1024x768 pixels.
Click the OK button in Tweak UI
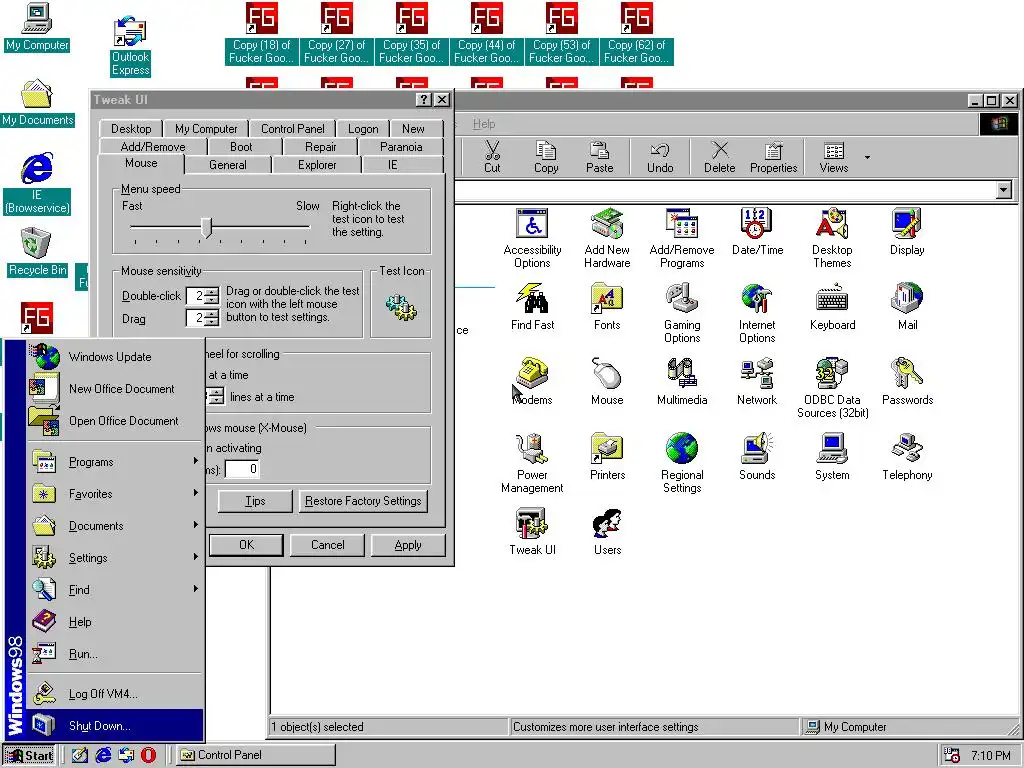246,545
